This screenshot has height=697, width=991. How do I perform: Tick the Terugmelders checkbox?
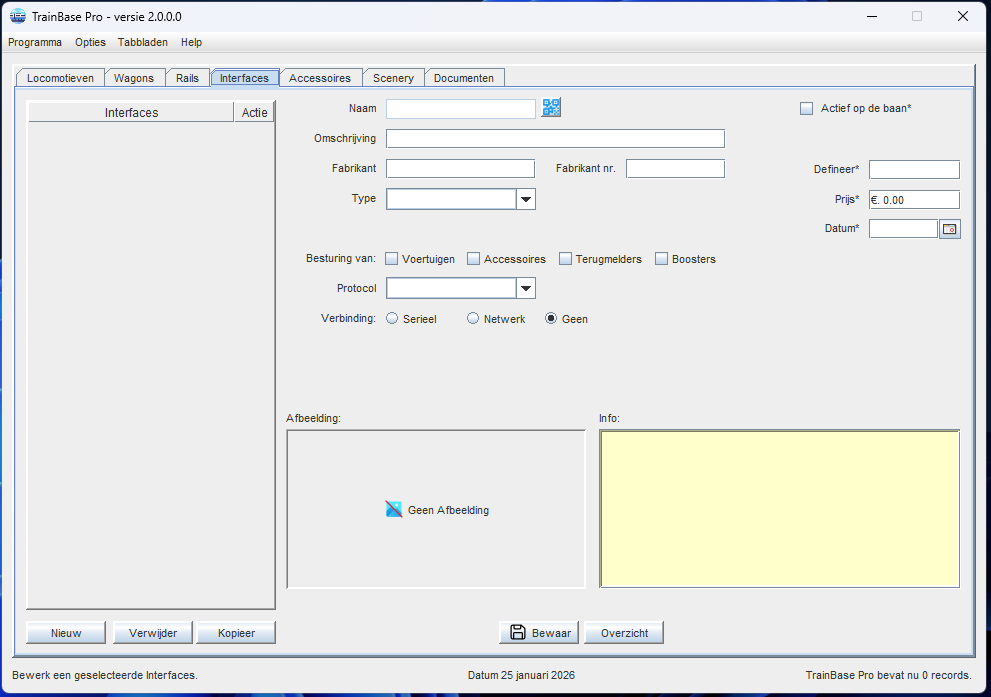click(566, 259)
